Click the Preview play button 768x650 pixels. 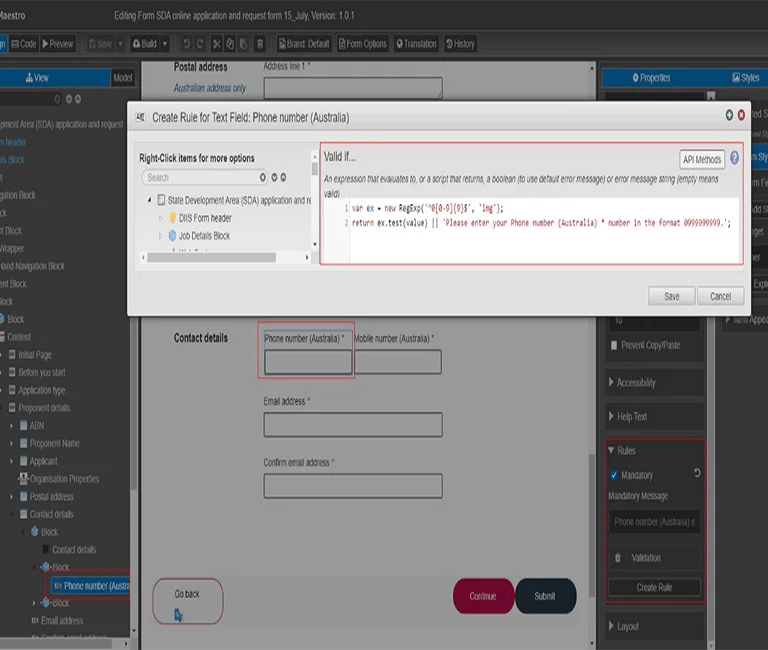58,44
